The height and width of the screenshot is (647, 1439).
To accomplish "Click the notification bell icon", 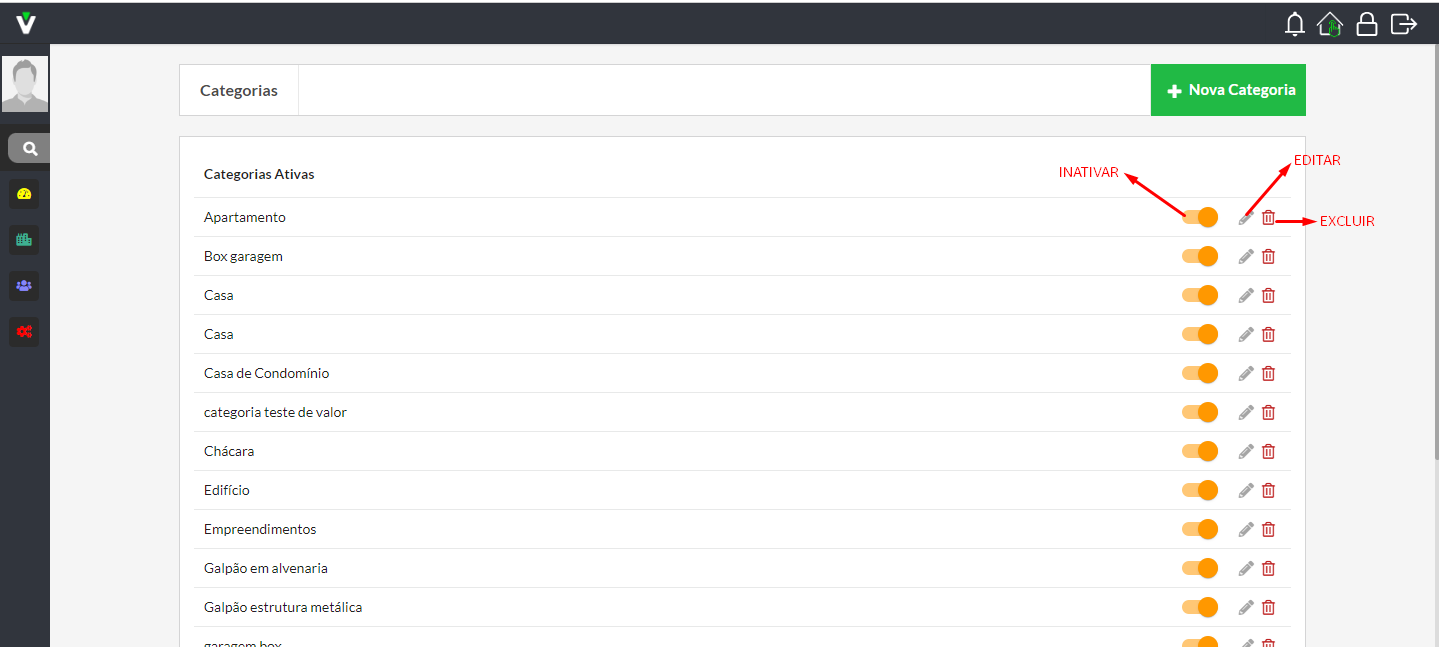I will (x=1295, y=24).
